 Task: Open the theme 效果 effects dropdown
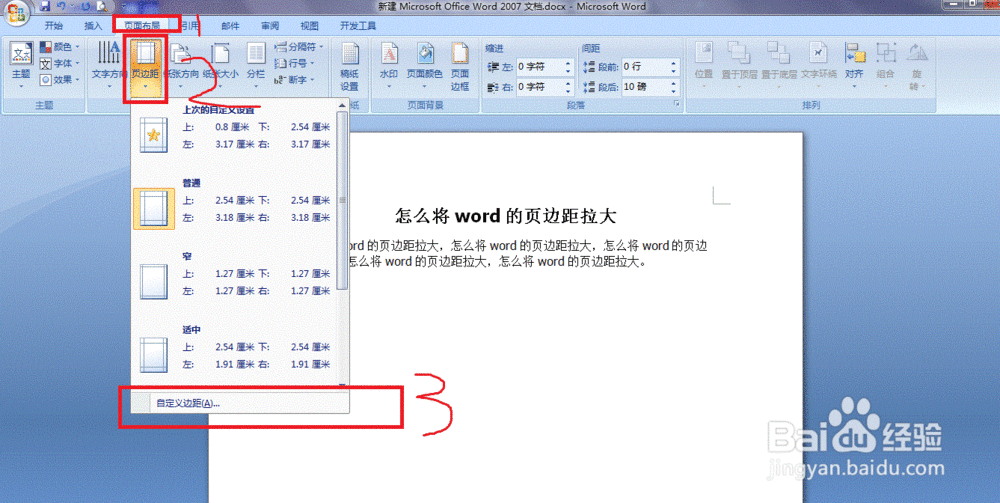pos(60,80)
